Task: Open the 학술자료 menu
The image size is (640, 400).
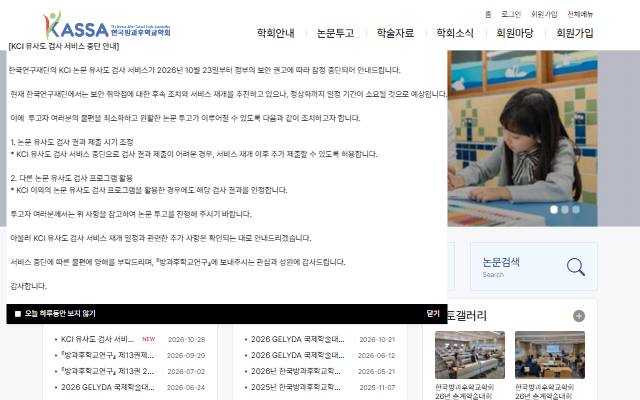Action: 395,33
